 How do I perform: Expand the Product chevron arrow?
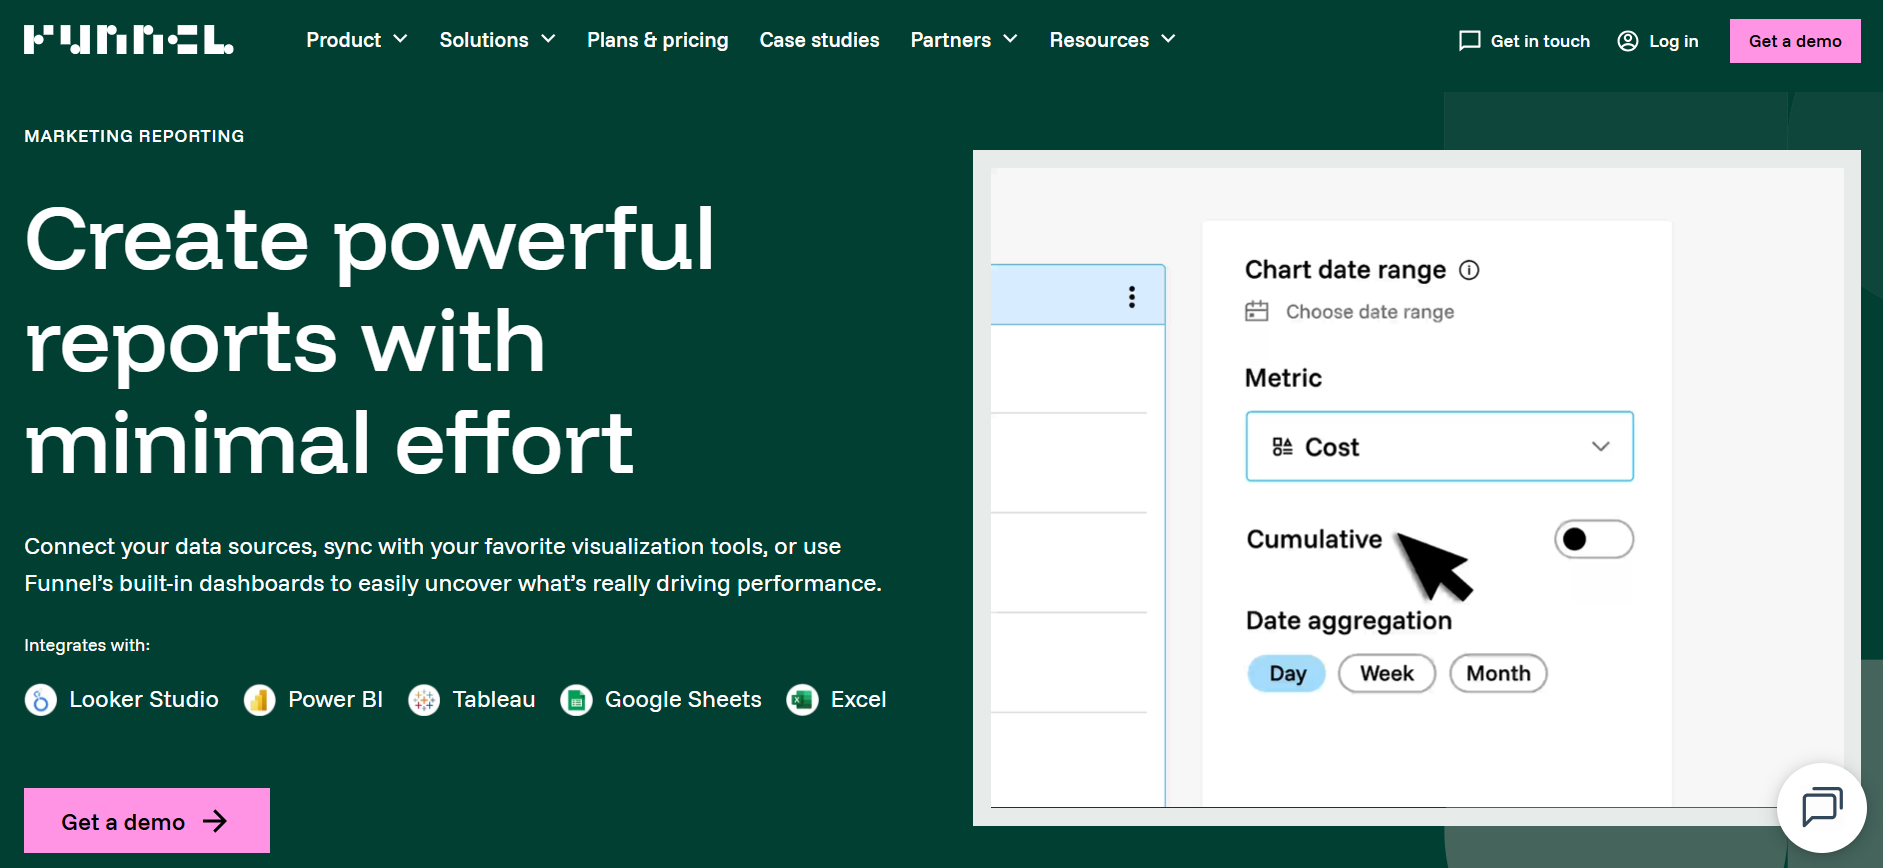click(x=400, y=39)
